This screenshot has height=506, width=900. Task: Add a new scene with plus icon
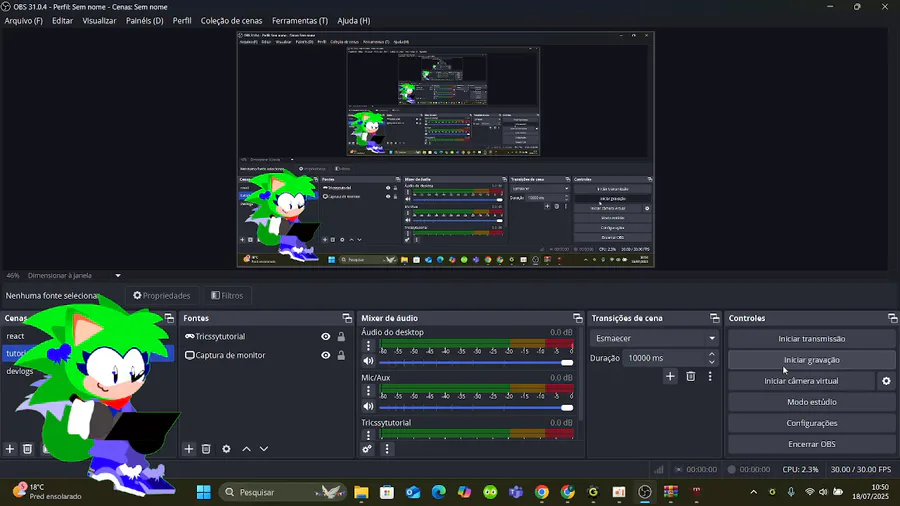point(10,449)
